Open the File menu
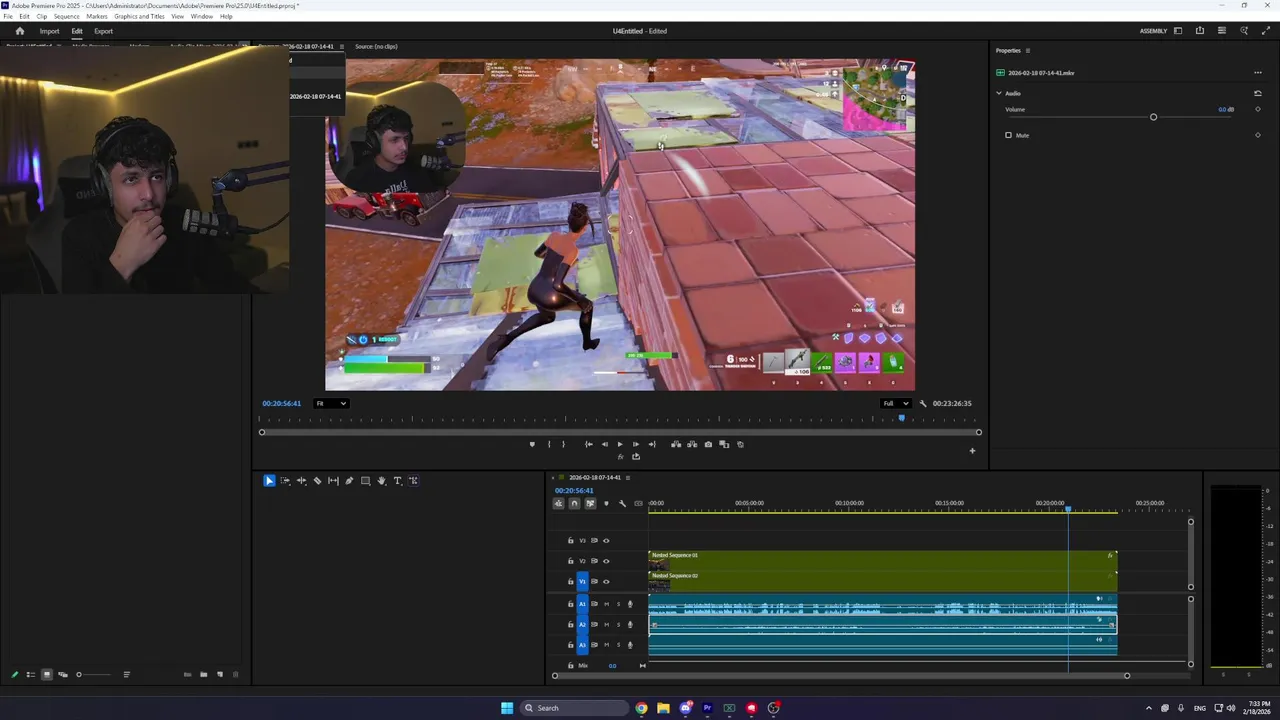The width and height of the screenshot is (1280, 720). 8,17
